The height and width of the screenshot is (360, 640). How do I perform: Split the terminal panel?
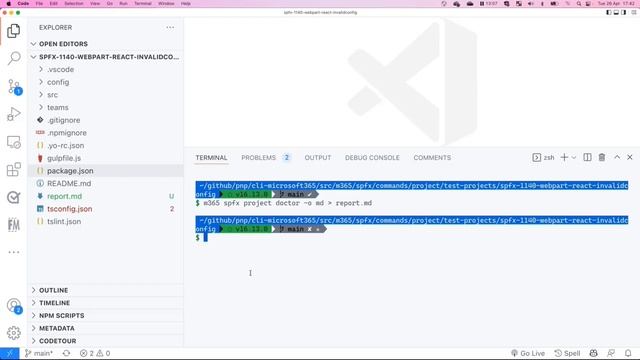click(x=587, y=158)
